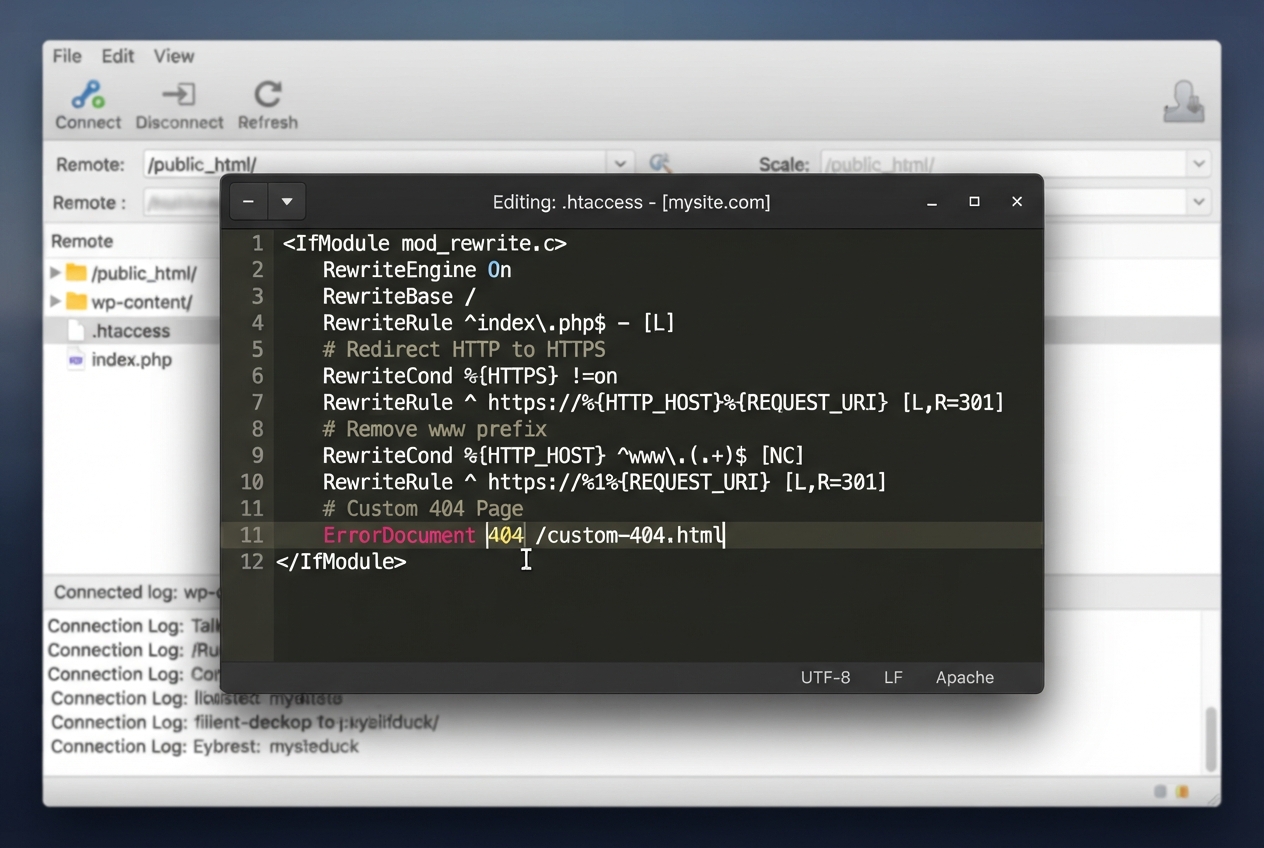Open the editor's down-arrow menu button
The image size is (1264, 848).
(287, 202)
